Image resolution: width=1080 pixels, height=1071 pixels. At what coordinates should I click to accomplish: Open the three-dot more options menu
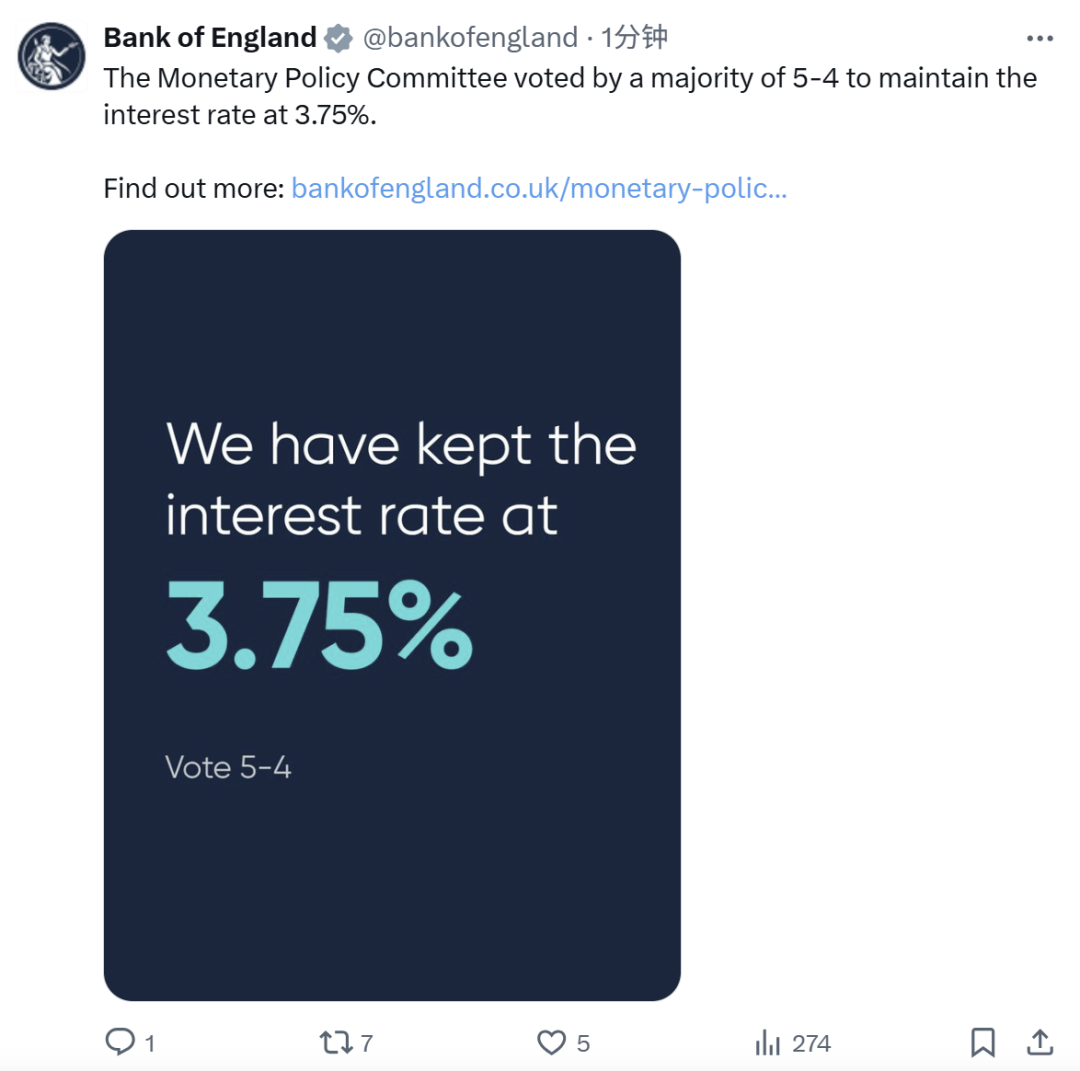(1040, 38)
